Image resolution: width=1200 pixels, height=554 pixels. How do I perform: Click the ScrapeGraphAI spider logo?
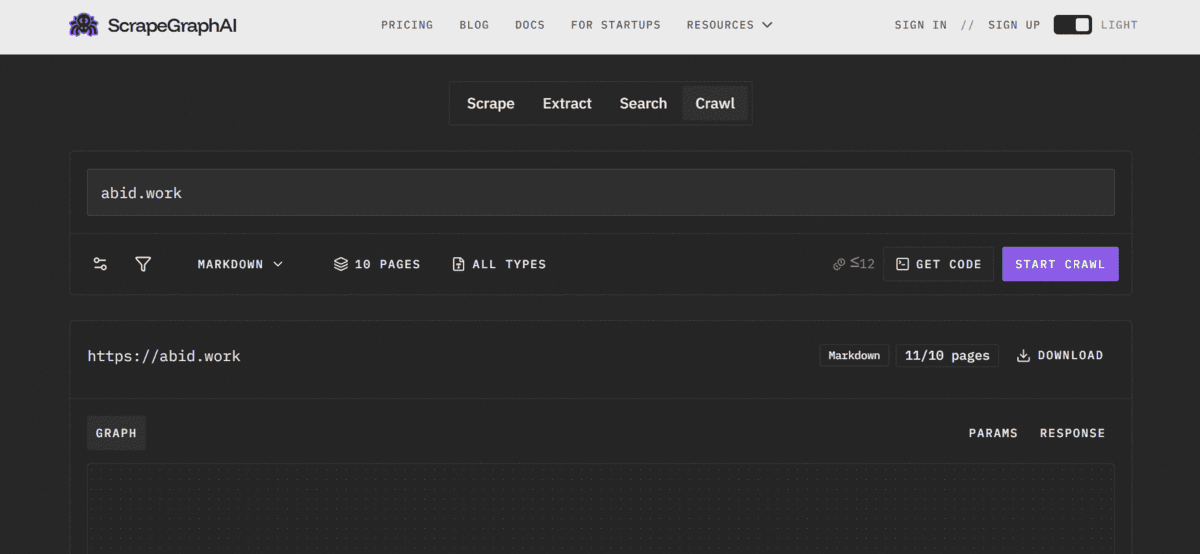(82, 25)
